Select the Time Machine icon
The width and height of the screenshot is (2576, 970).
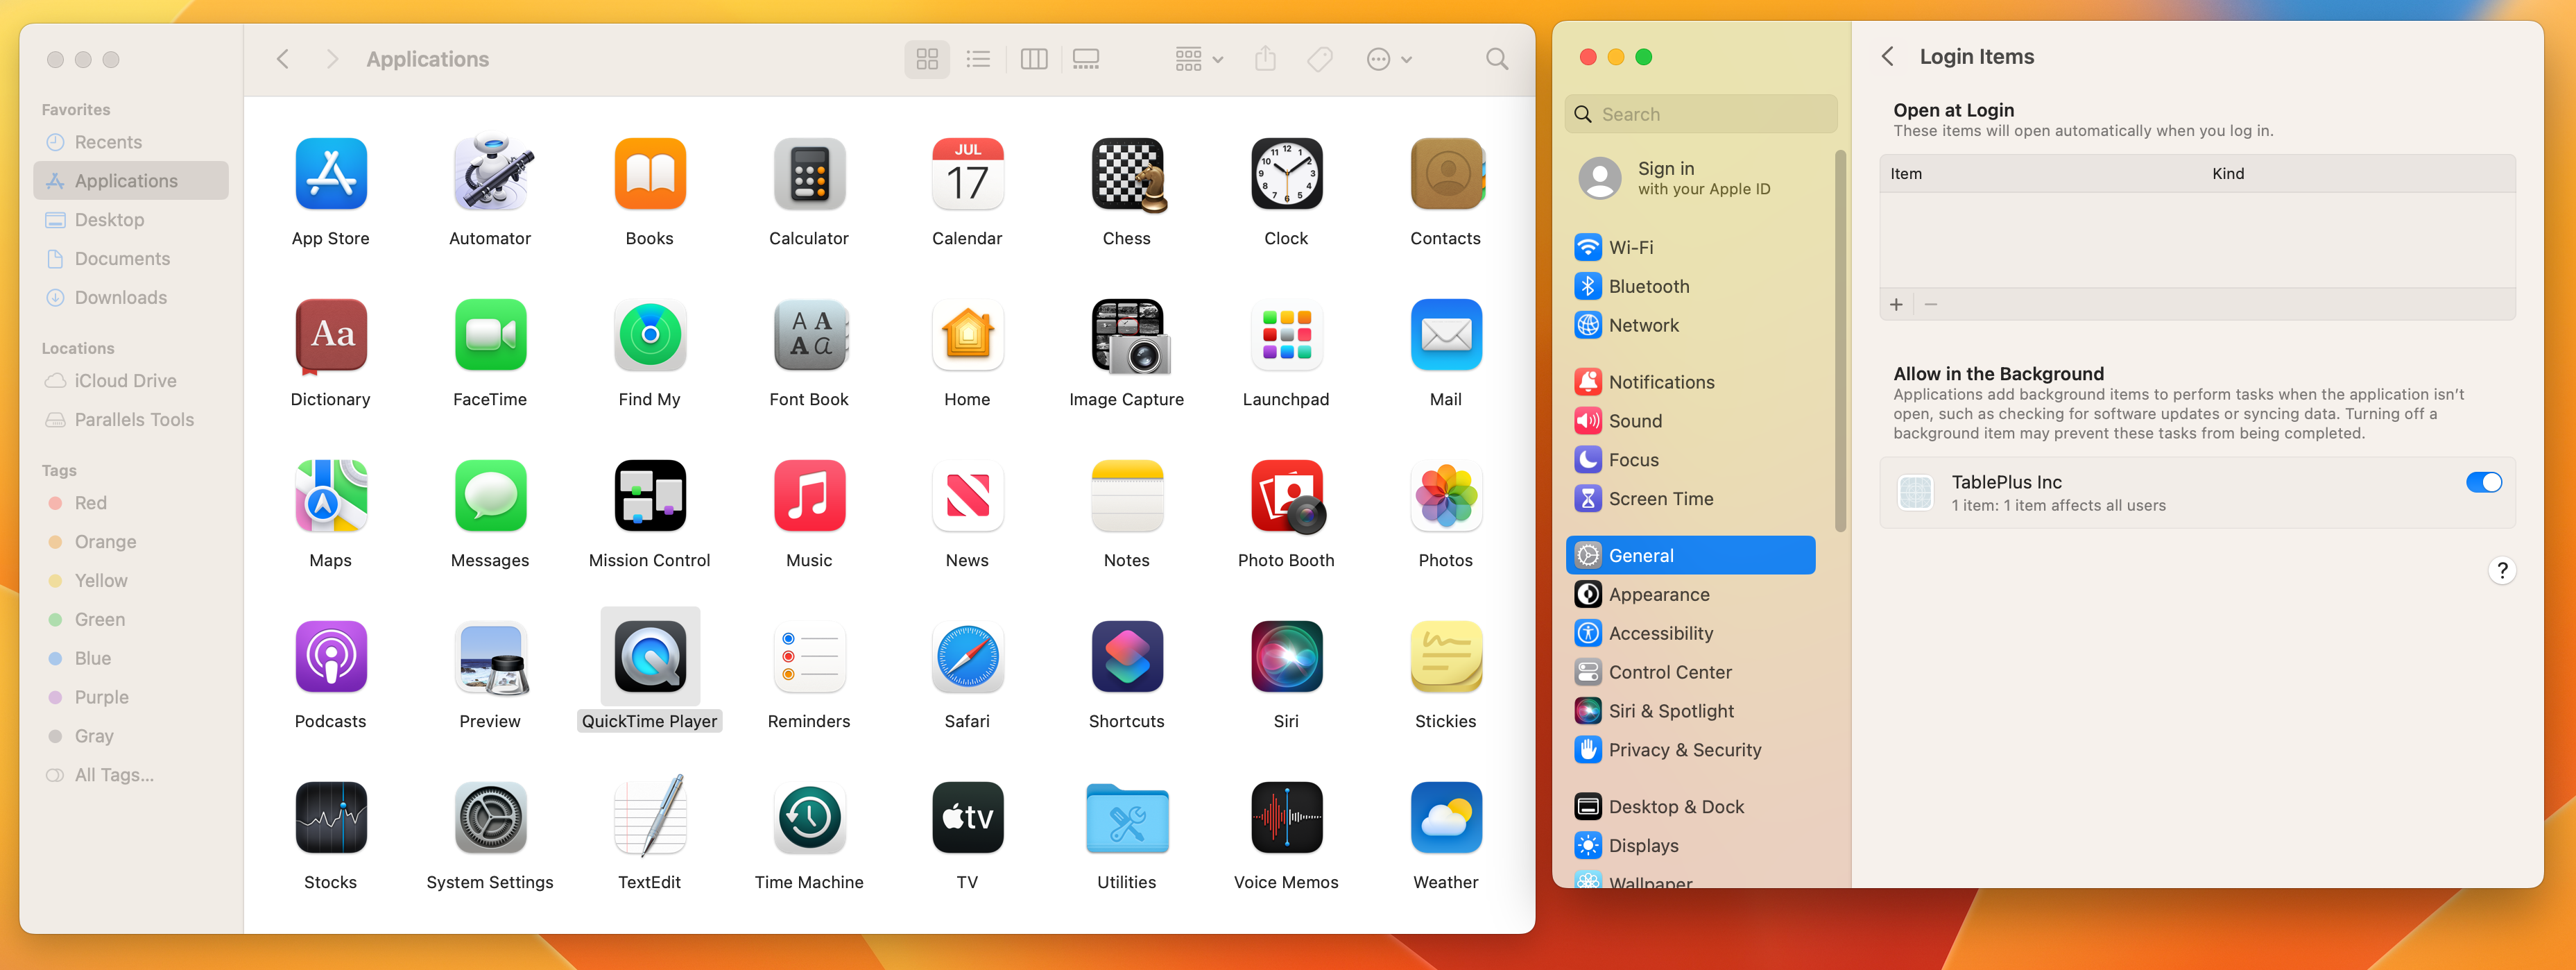point(808,818)
